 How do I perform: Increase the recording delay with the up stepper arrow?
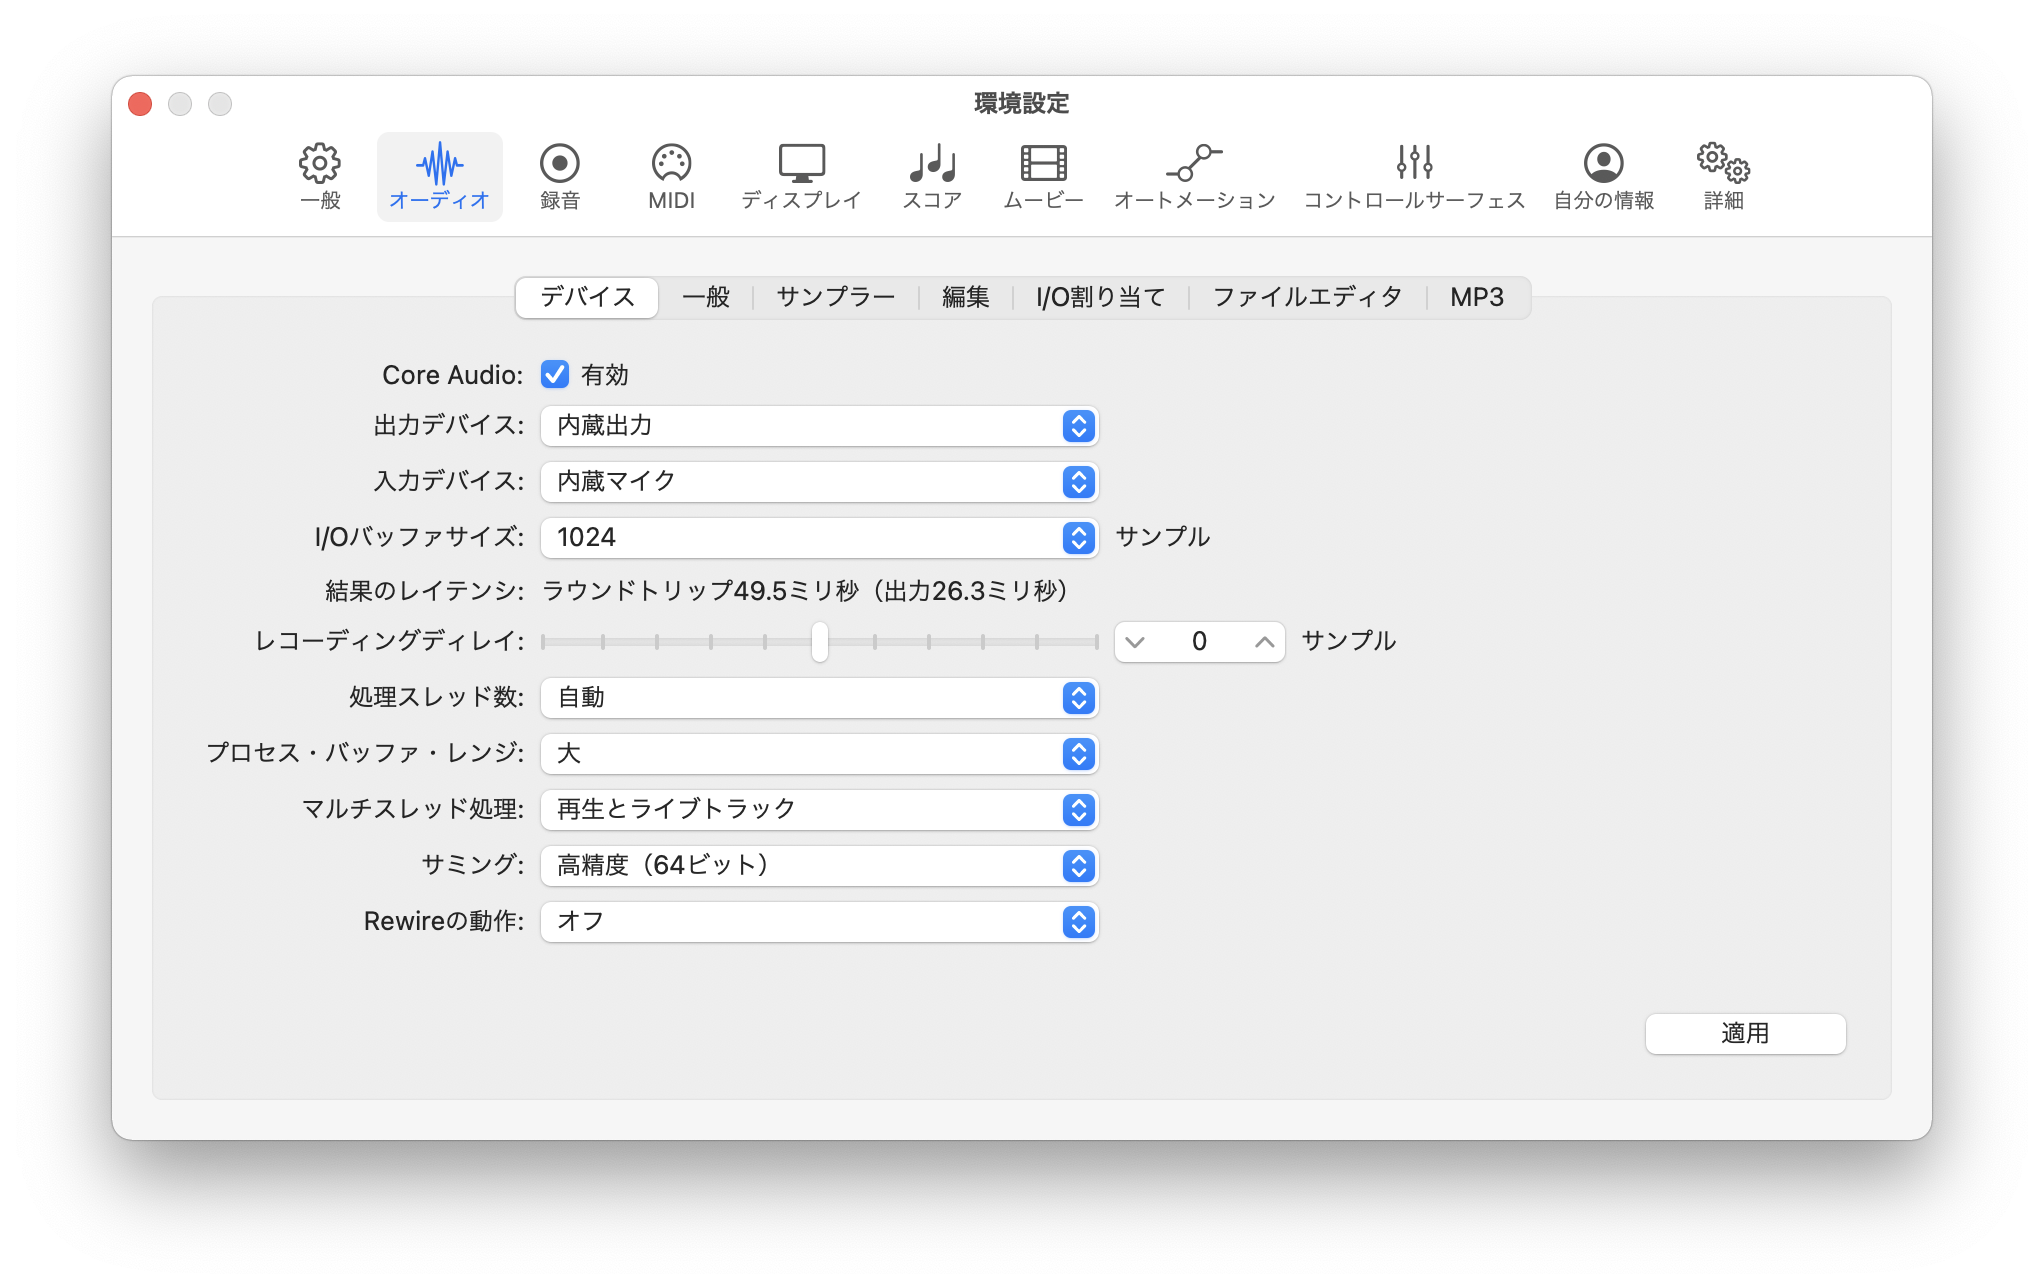point(1264,642)
